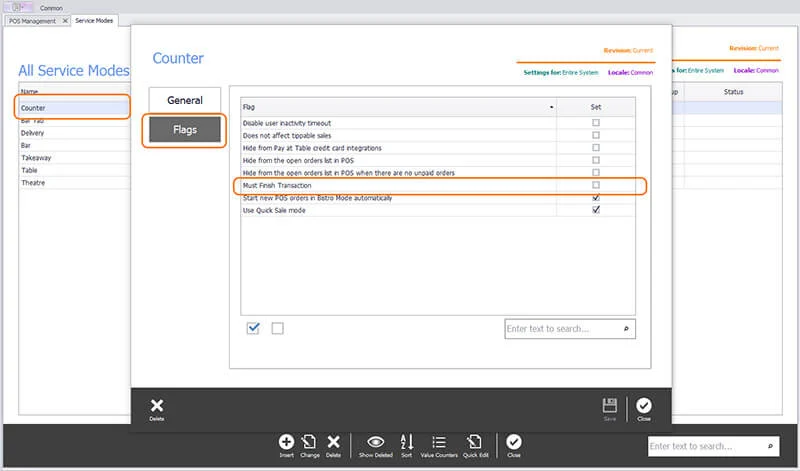Select the Service Modes tab
Image resolution: width=800 pixels, height=471 pixels.
pos(94,20)
